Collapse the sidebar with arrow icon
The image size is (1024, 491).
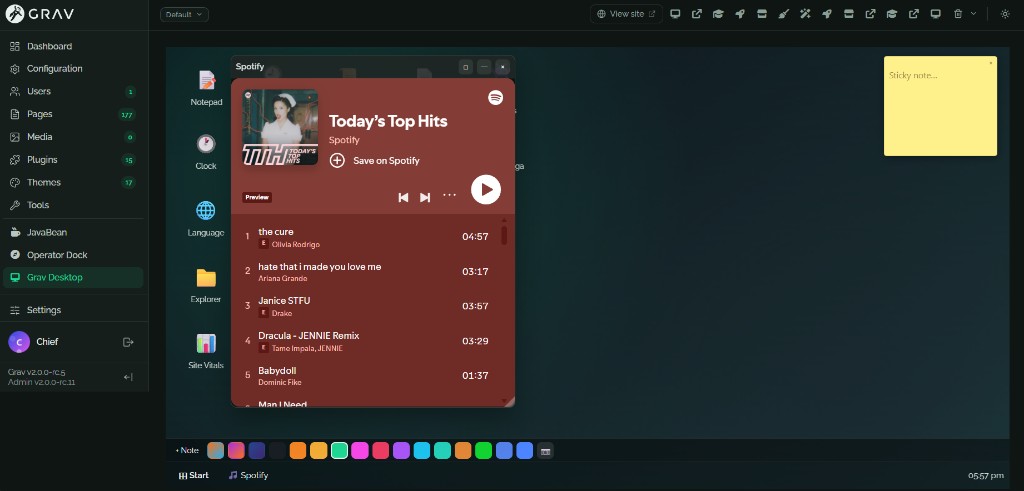128,377
